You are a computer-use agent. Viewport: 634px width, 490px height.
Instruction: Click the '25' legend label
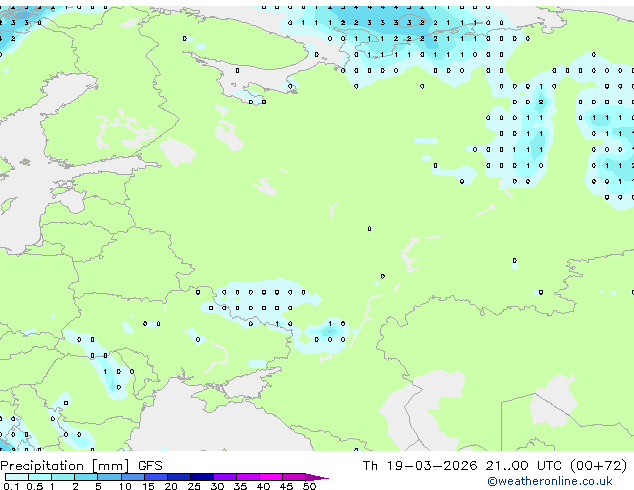pyautogui.click(x=194, y=486)
